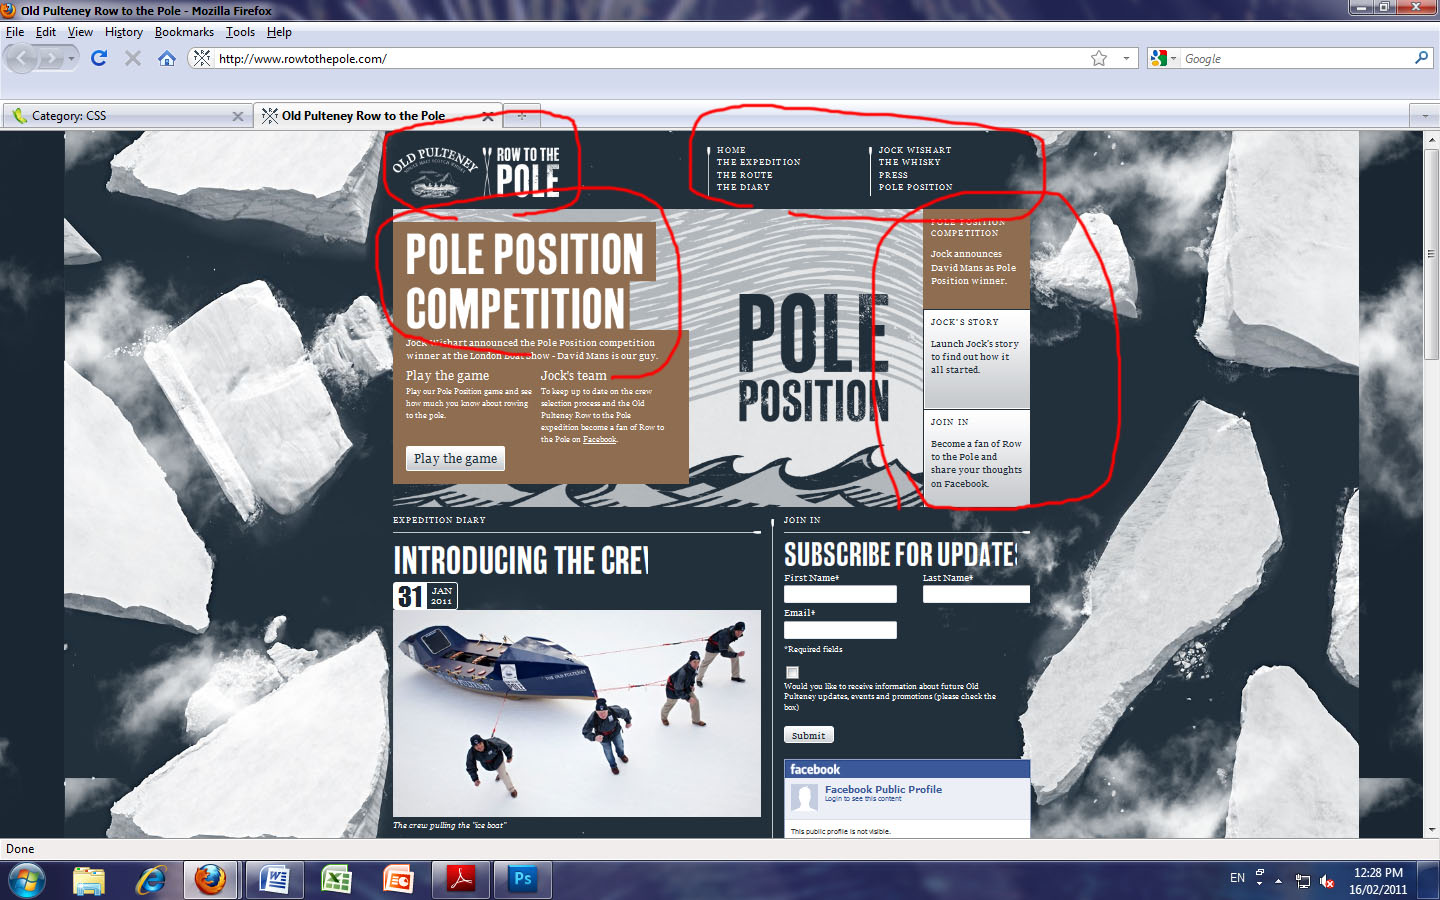Open Microsoft Word from the taskbar
Viewport: 1440px width, 900px height.
(274, 880)
